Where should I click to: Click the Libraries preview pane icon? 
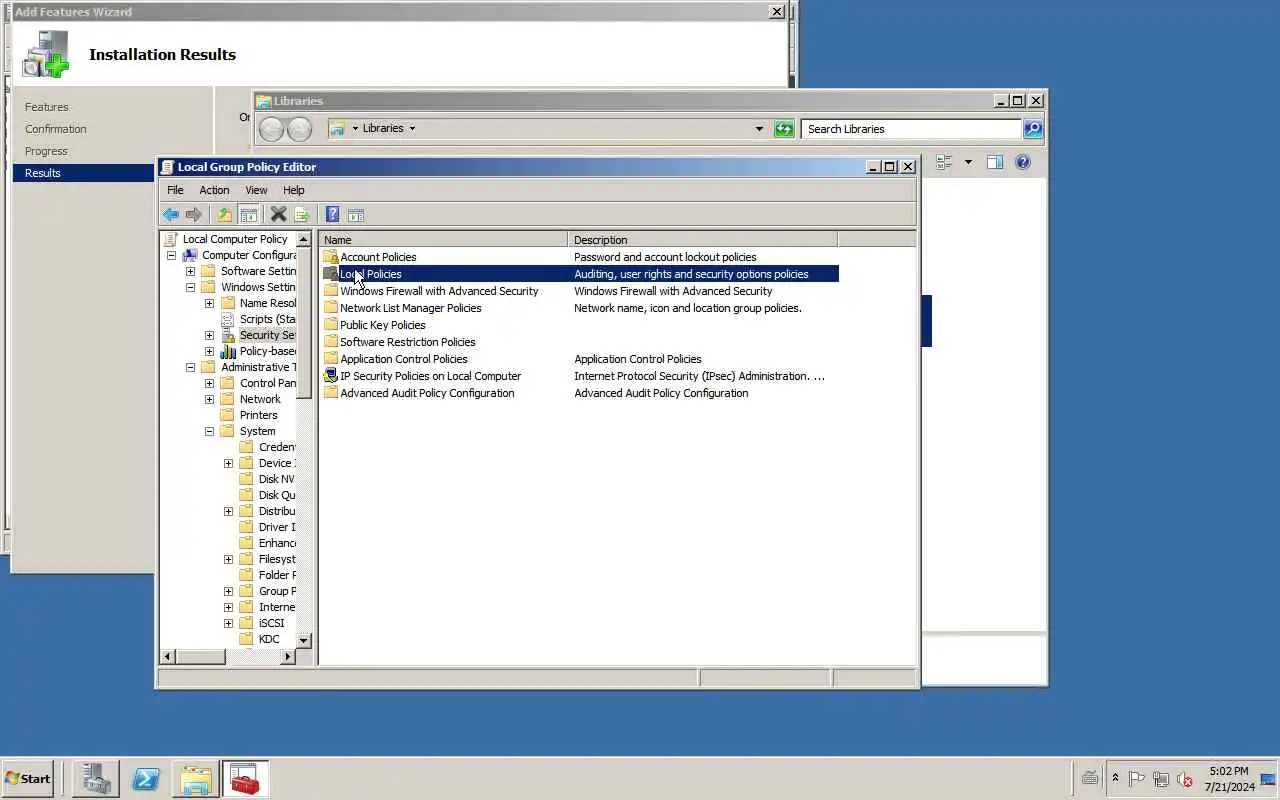tap(995, 162)
